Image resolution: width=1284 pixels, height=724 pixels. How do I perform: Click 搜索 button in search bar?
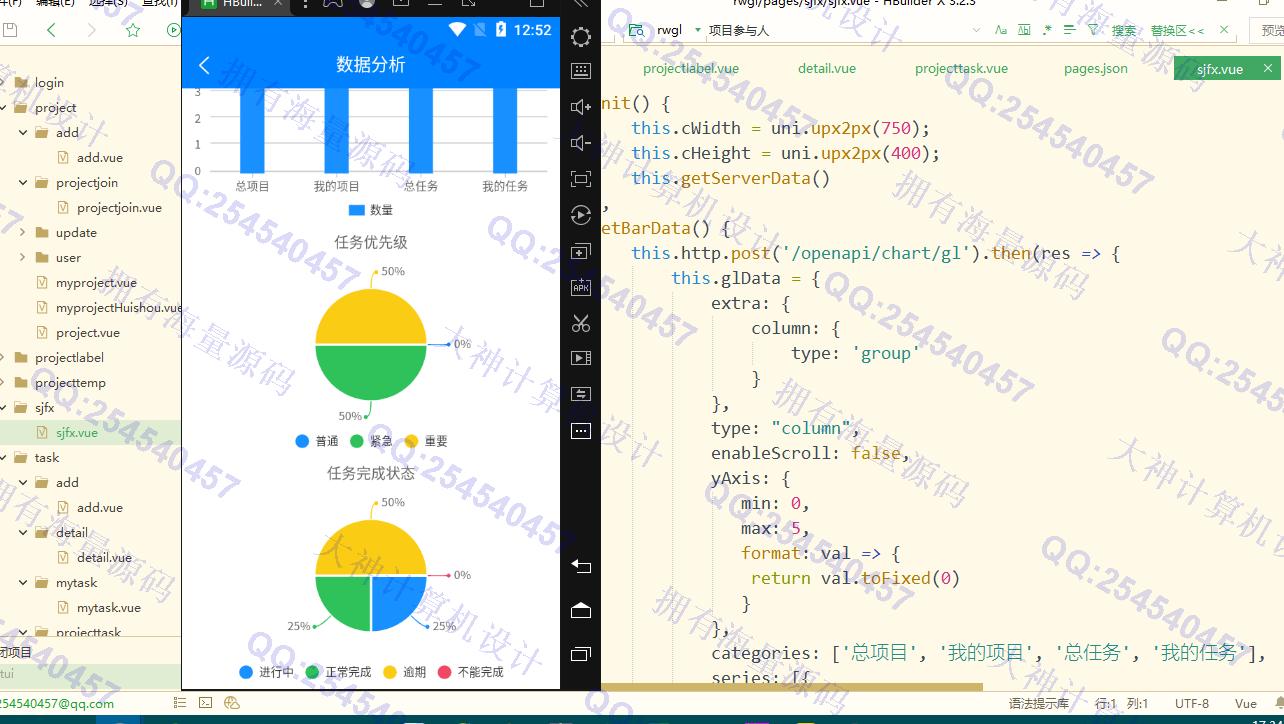coord(1124,30)
